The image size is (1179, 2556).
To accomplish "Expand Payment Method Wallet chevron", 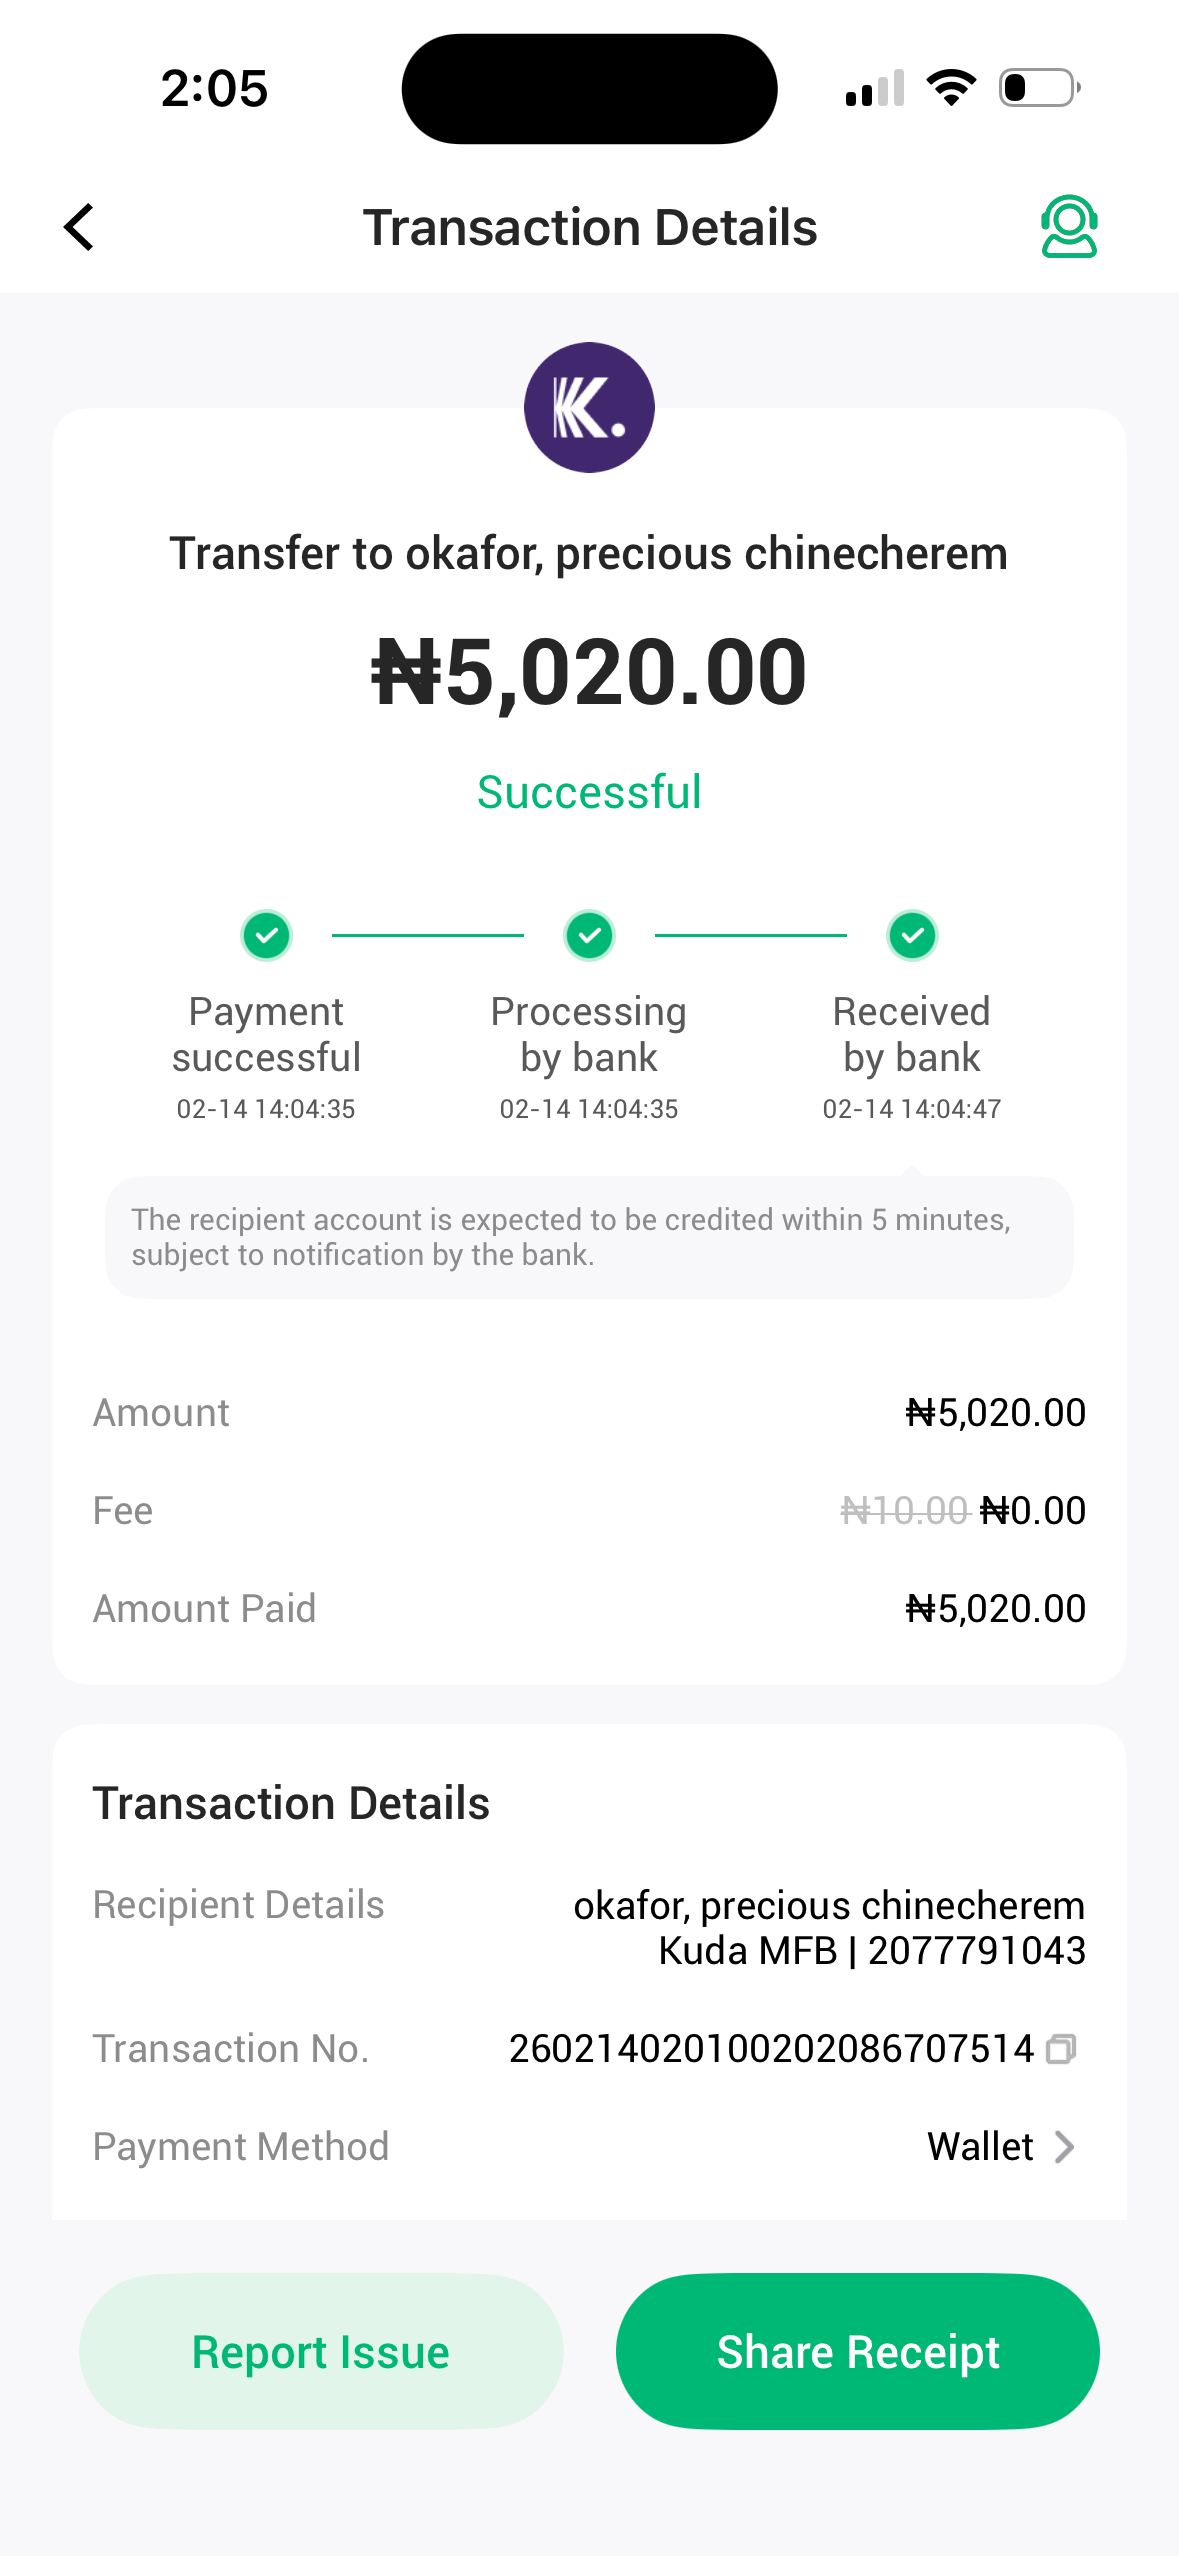I will click(x=1065, y=2147).
